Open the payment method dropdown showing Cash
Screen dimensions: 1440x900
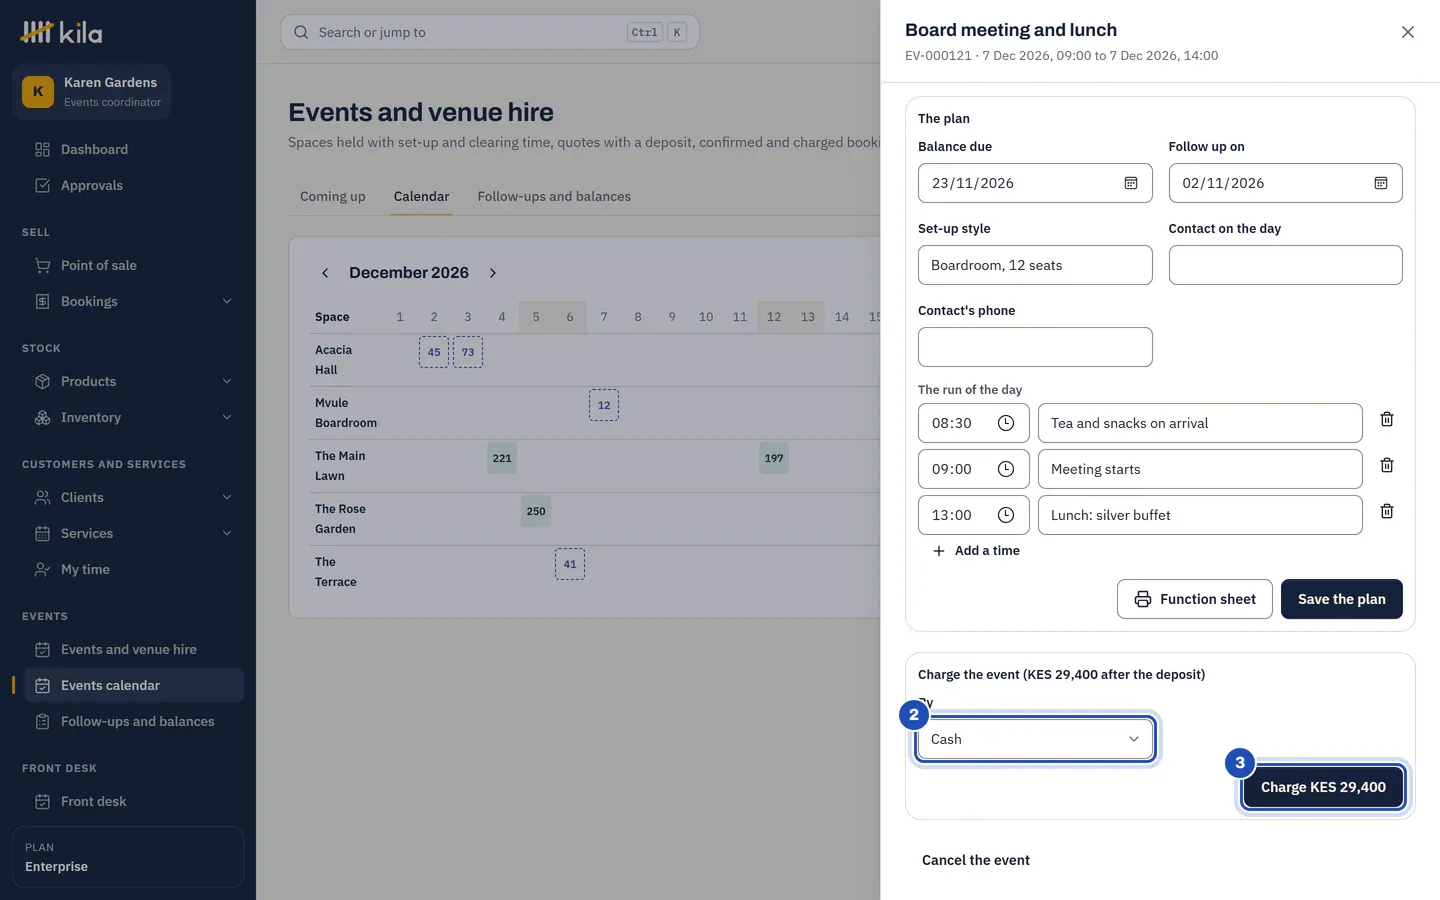1035,739
